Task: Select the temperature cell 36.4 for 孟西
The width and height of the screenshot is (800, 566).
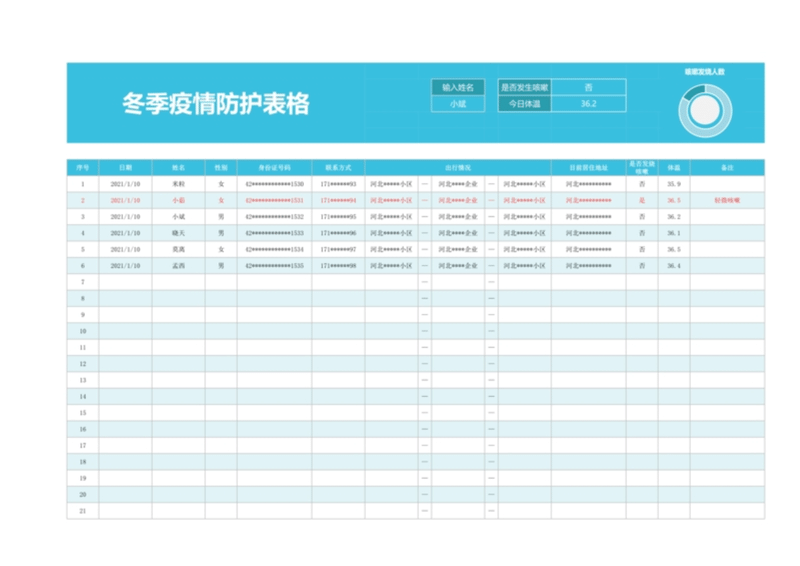Action: (x=673, y=265)
